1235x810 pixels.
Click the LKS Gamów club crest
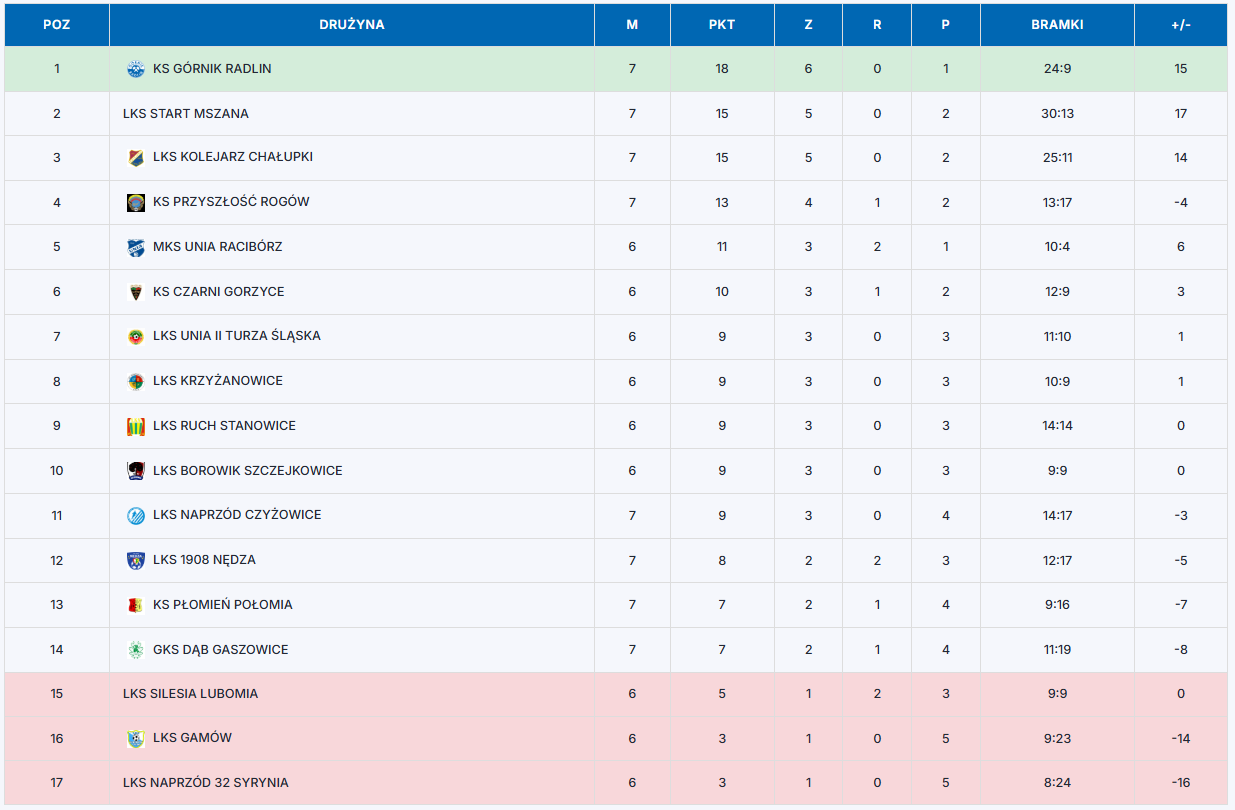pyautogui.click(x=136, y=739)
